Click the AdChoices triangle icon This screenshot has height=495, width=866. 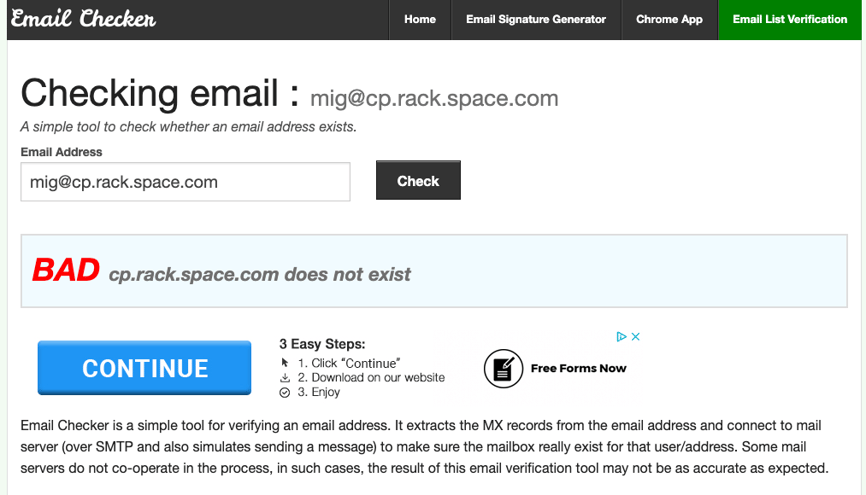tap(621, 336)
